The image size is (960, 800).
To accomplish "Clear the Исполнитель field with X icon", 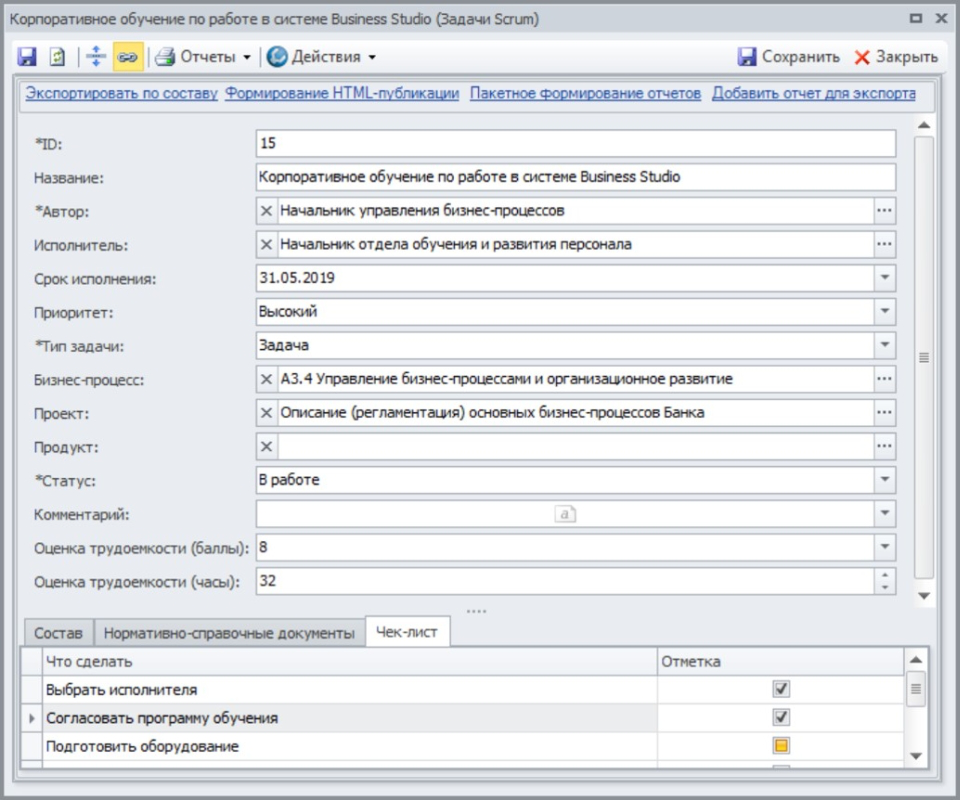I will 266,245.
